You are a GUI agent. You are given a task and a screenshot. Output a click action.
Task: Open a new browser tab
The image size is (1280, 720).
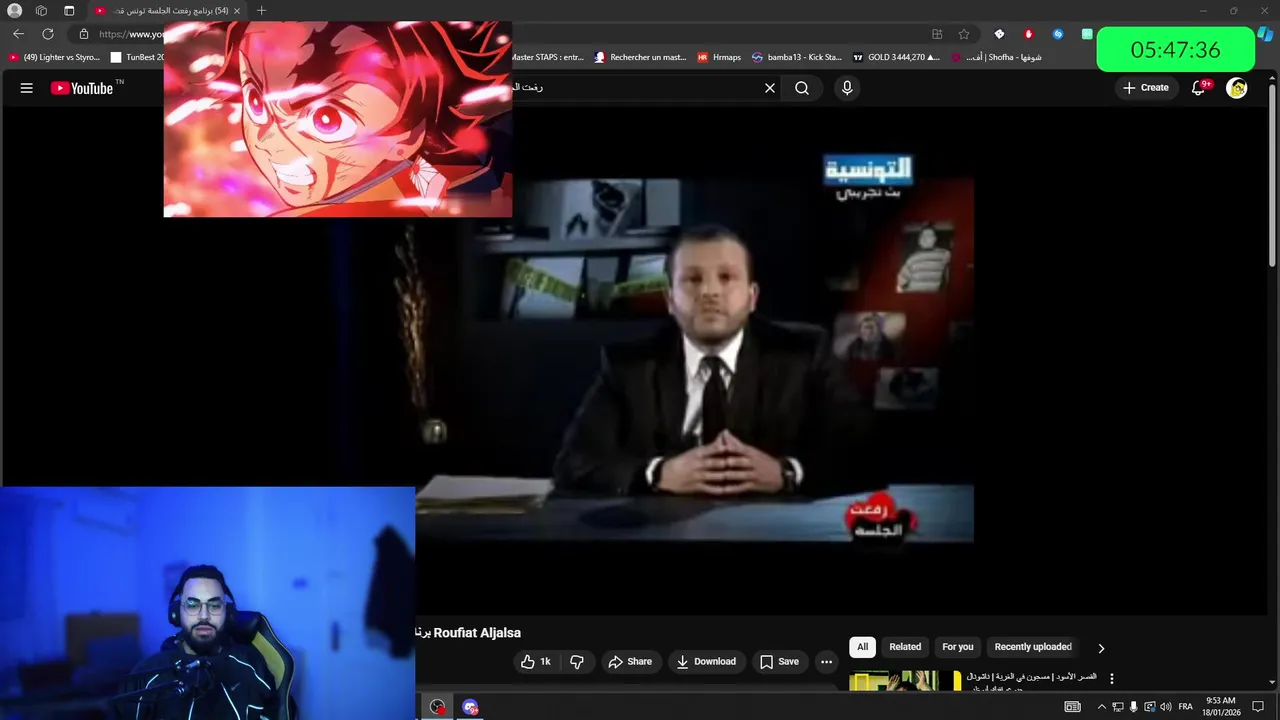(x=261, y=11)
